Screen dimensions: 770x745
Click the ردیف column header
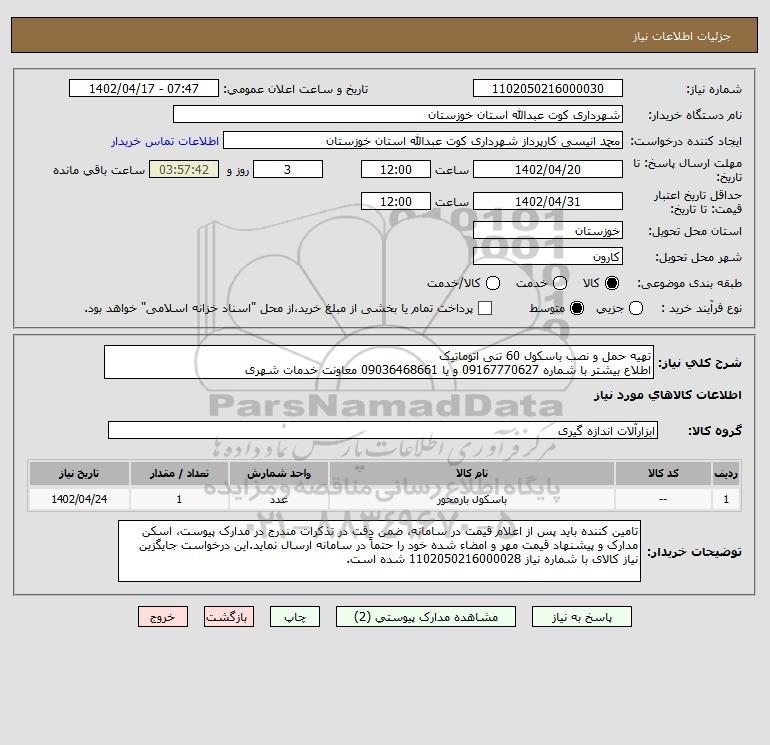(x=726, y=473)
